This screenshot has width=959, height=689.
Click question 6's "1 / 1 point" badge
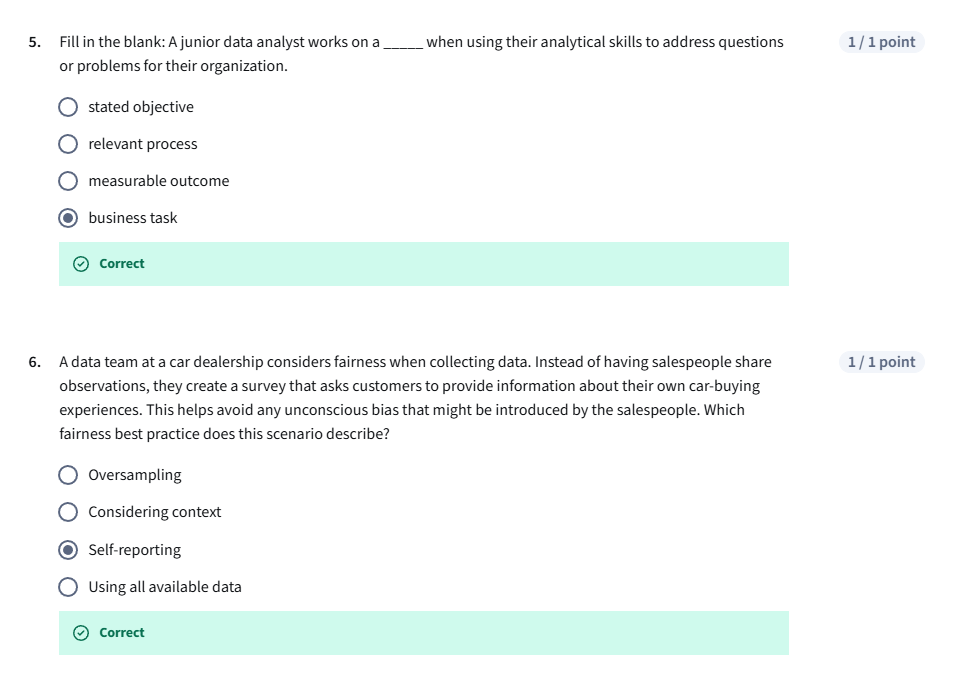(881, 362)
